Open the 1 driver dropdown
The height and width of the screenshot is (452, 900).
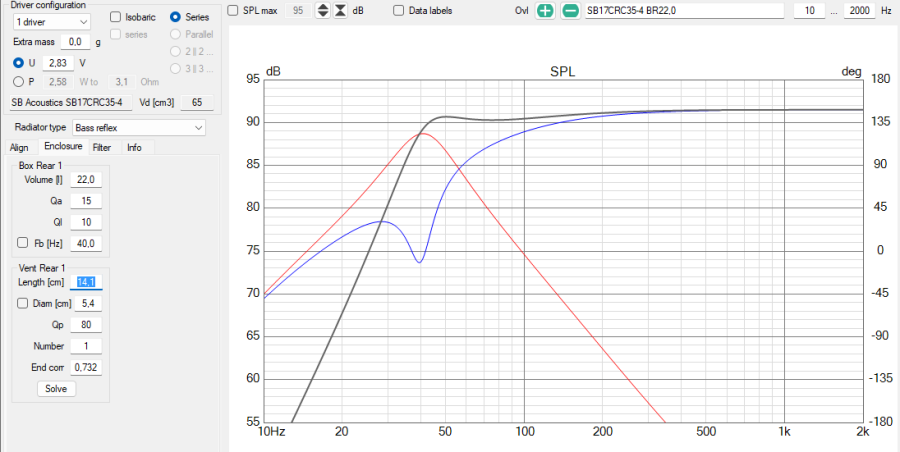pyautogui.click(x=51, y=22)
